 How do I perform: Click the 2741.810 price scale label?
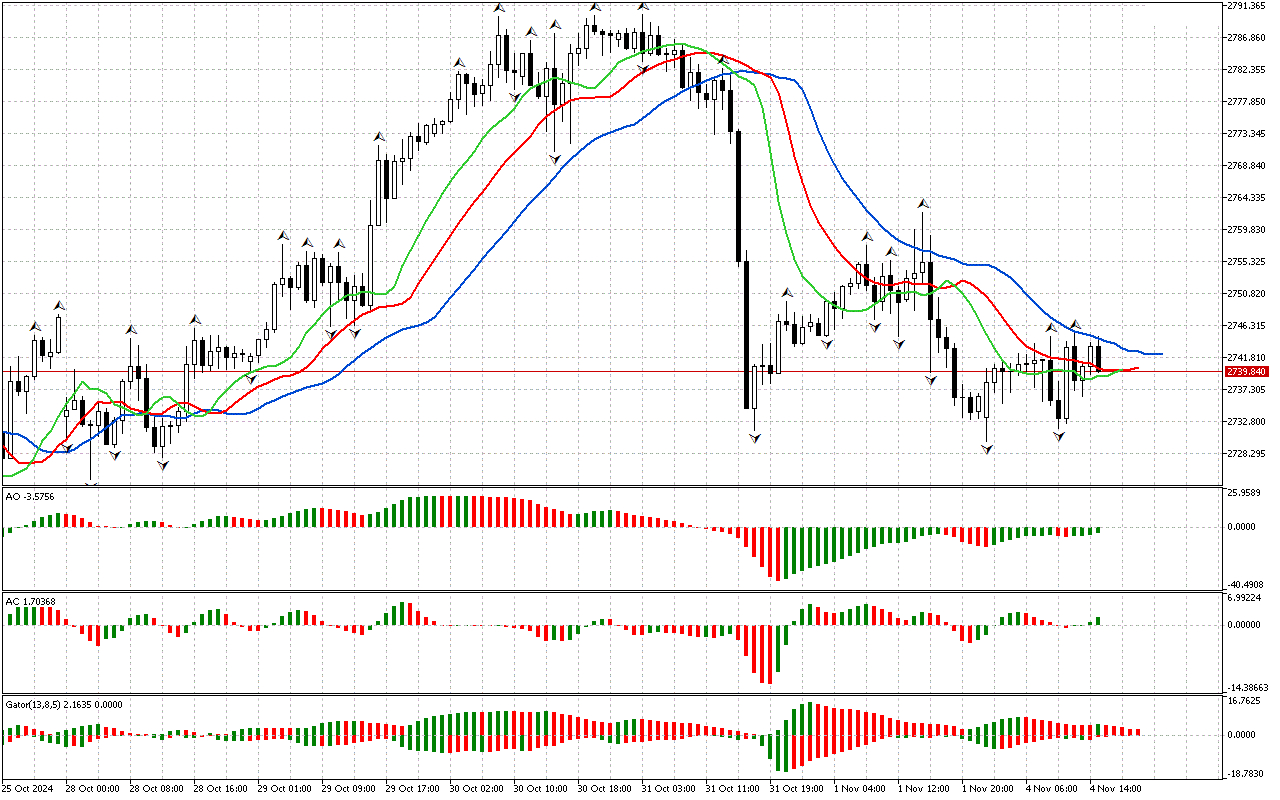click(x=1245, y=358)
